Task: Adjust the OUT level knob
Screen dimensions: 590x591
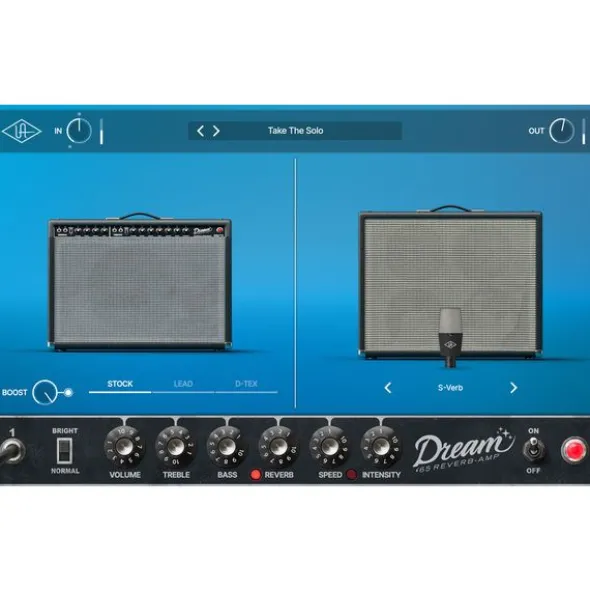Action: (x=561, y=131)
